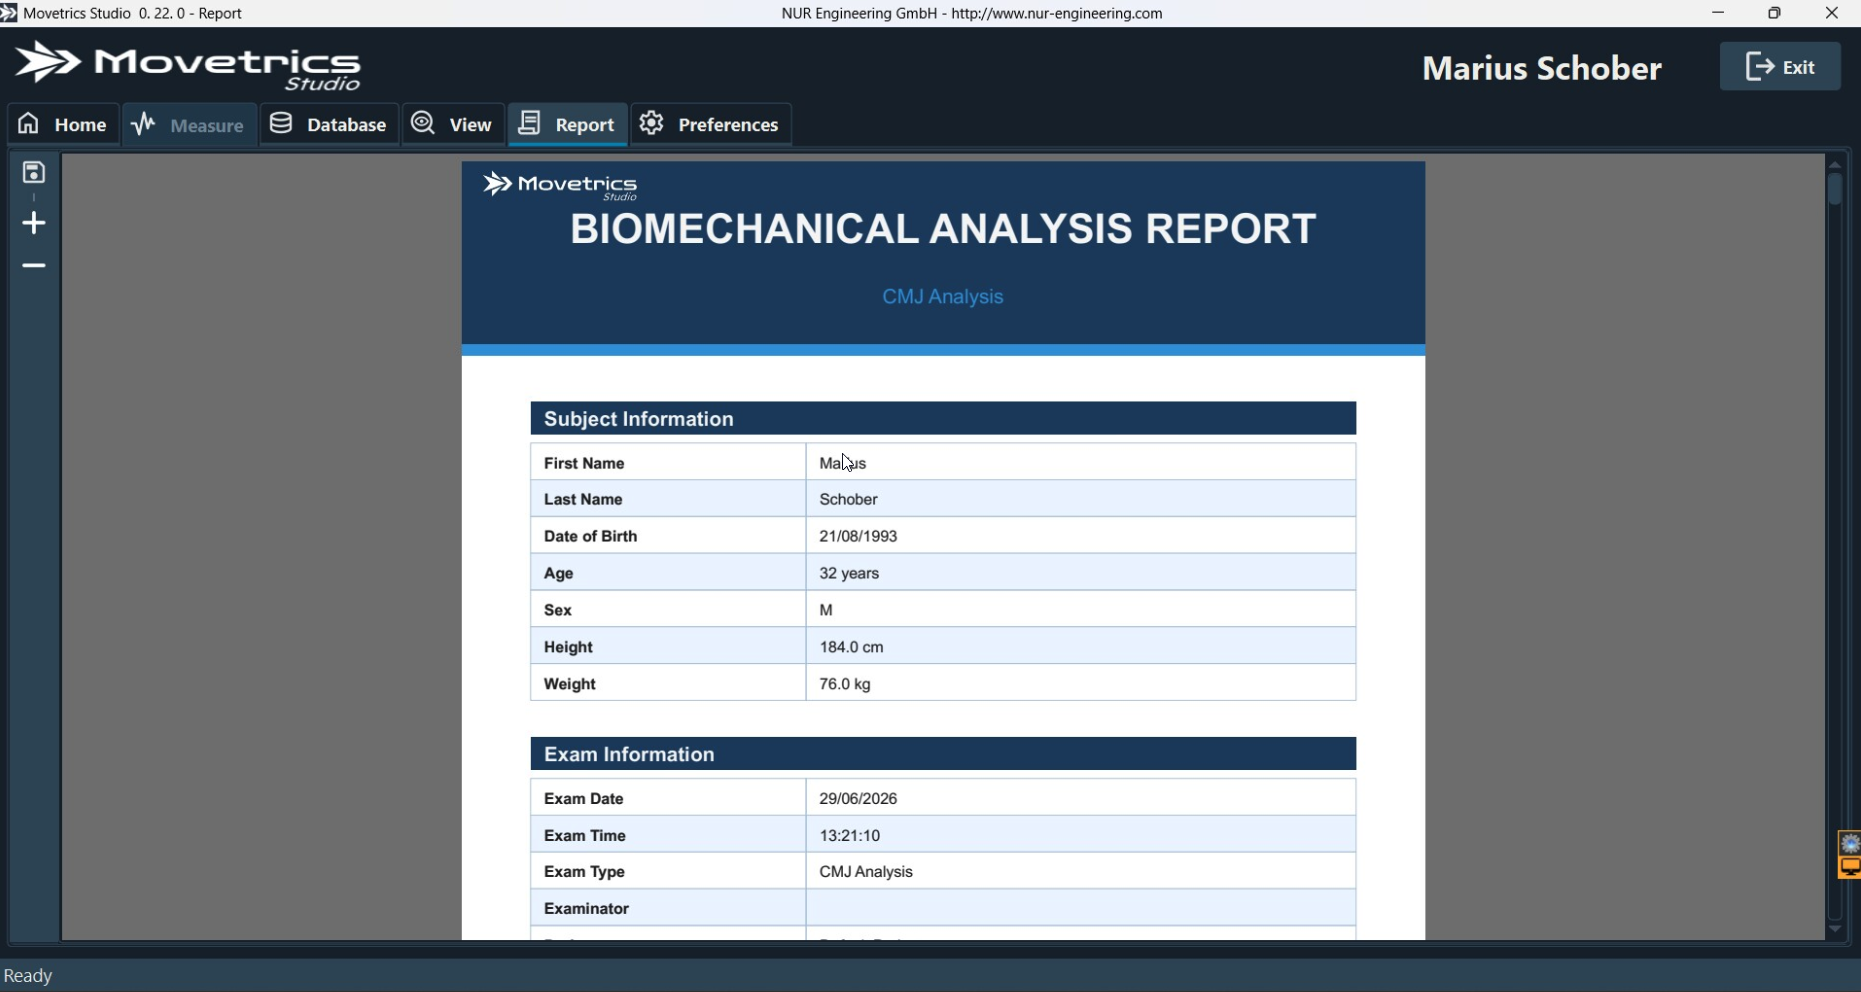
Task: Exit the application with the Exit button
Action: click(x=1780, y=67)
